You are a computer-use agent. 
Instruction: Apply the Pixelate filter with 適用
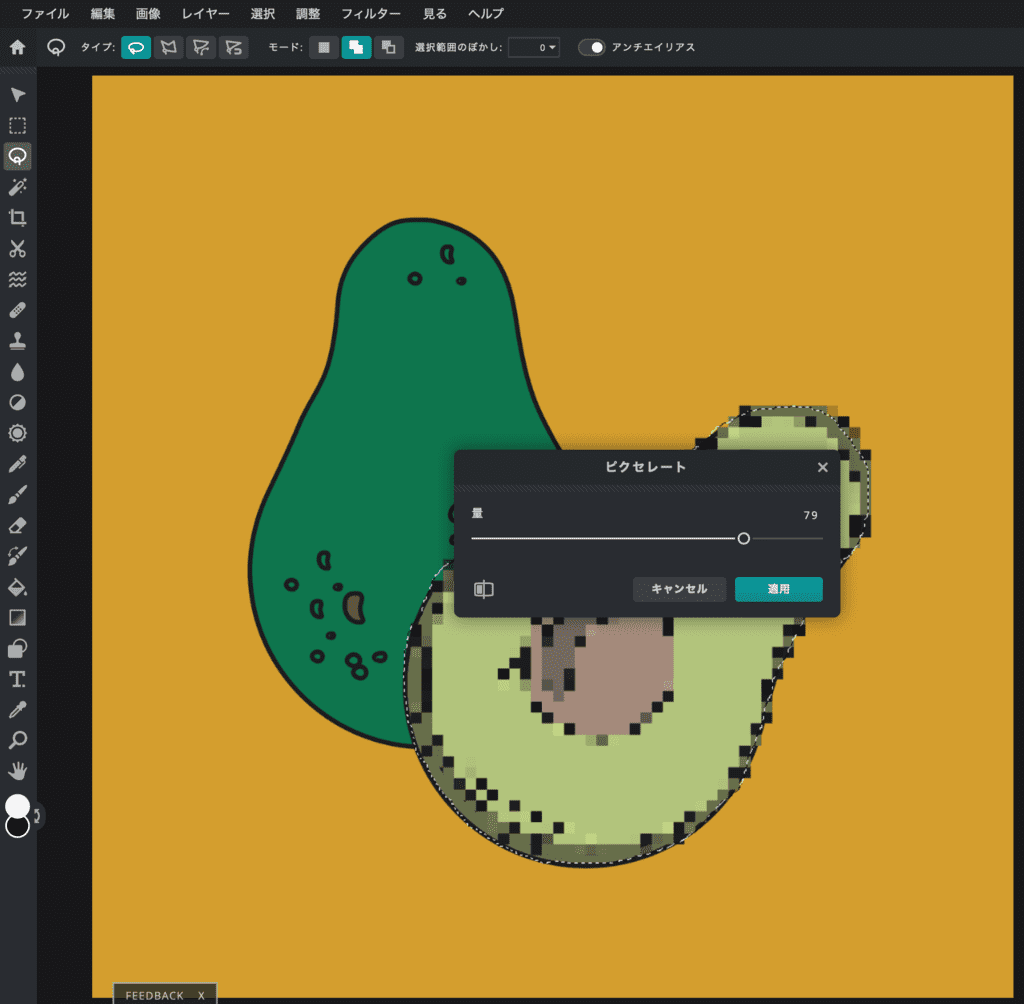point(778,589)
